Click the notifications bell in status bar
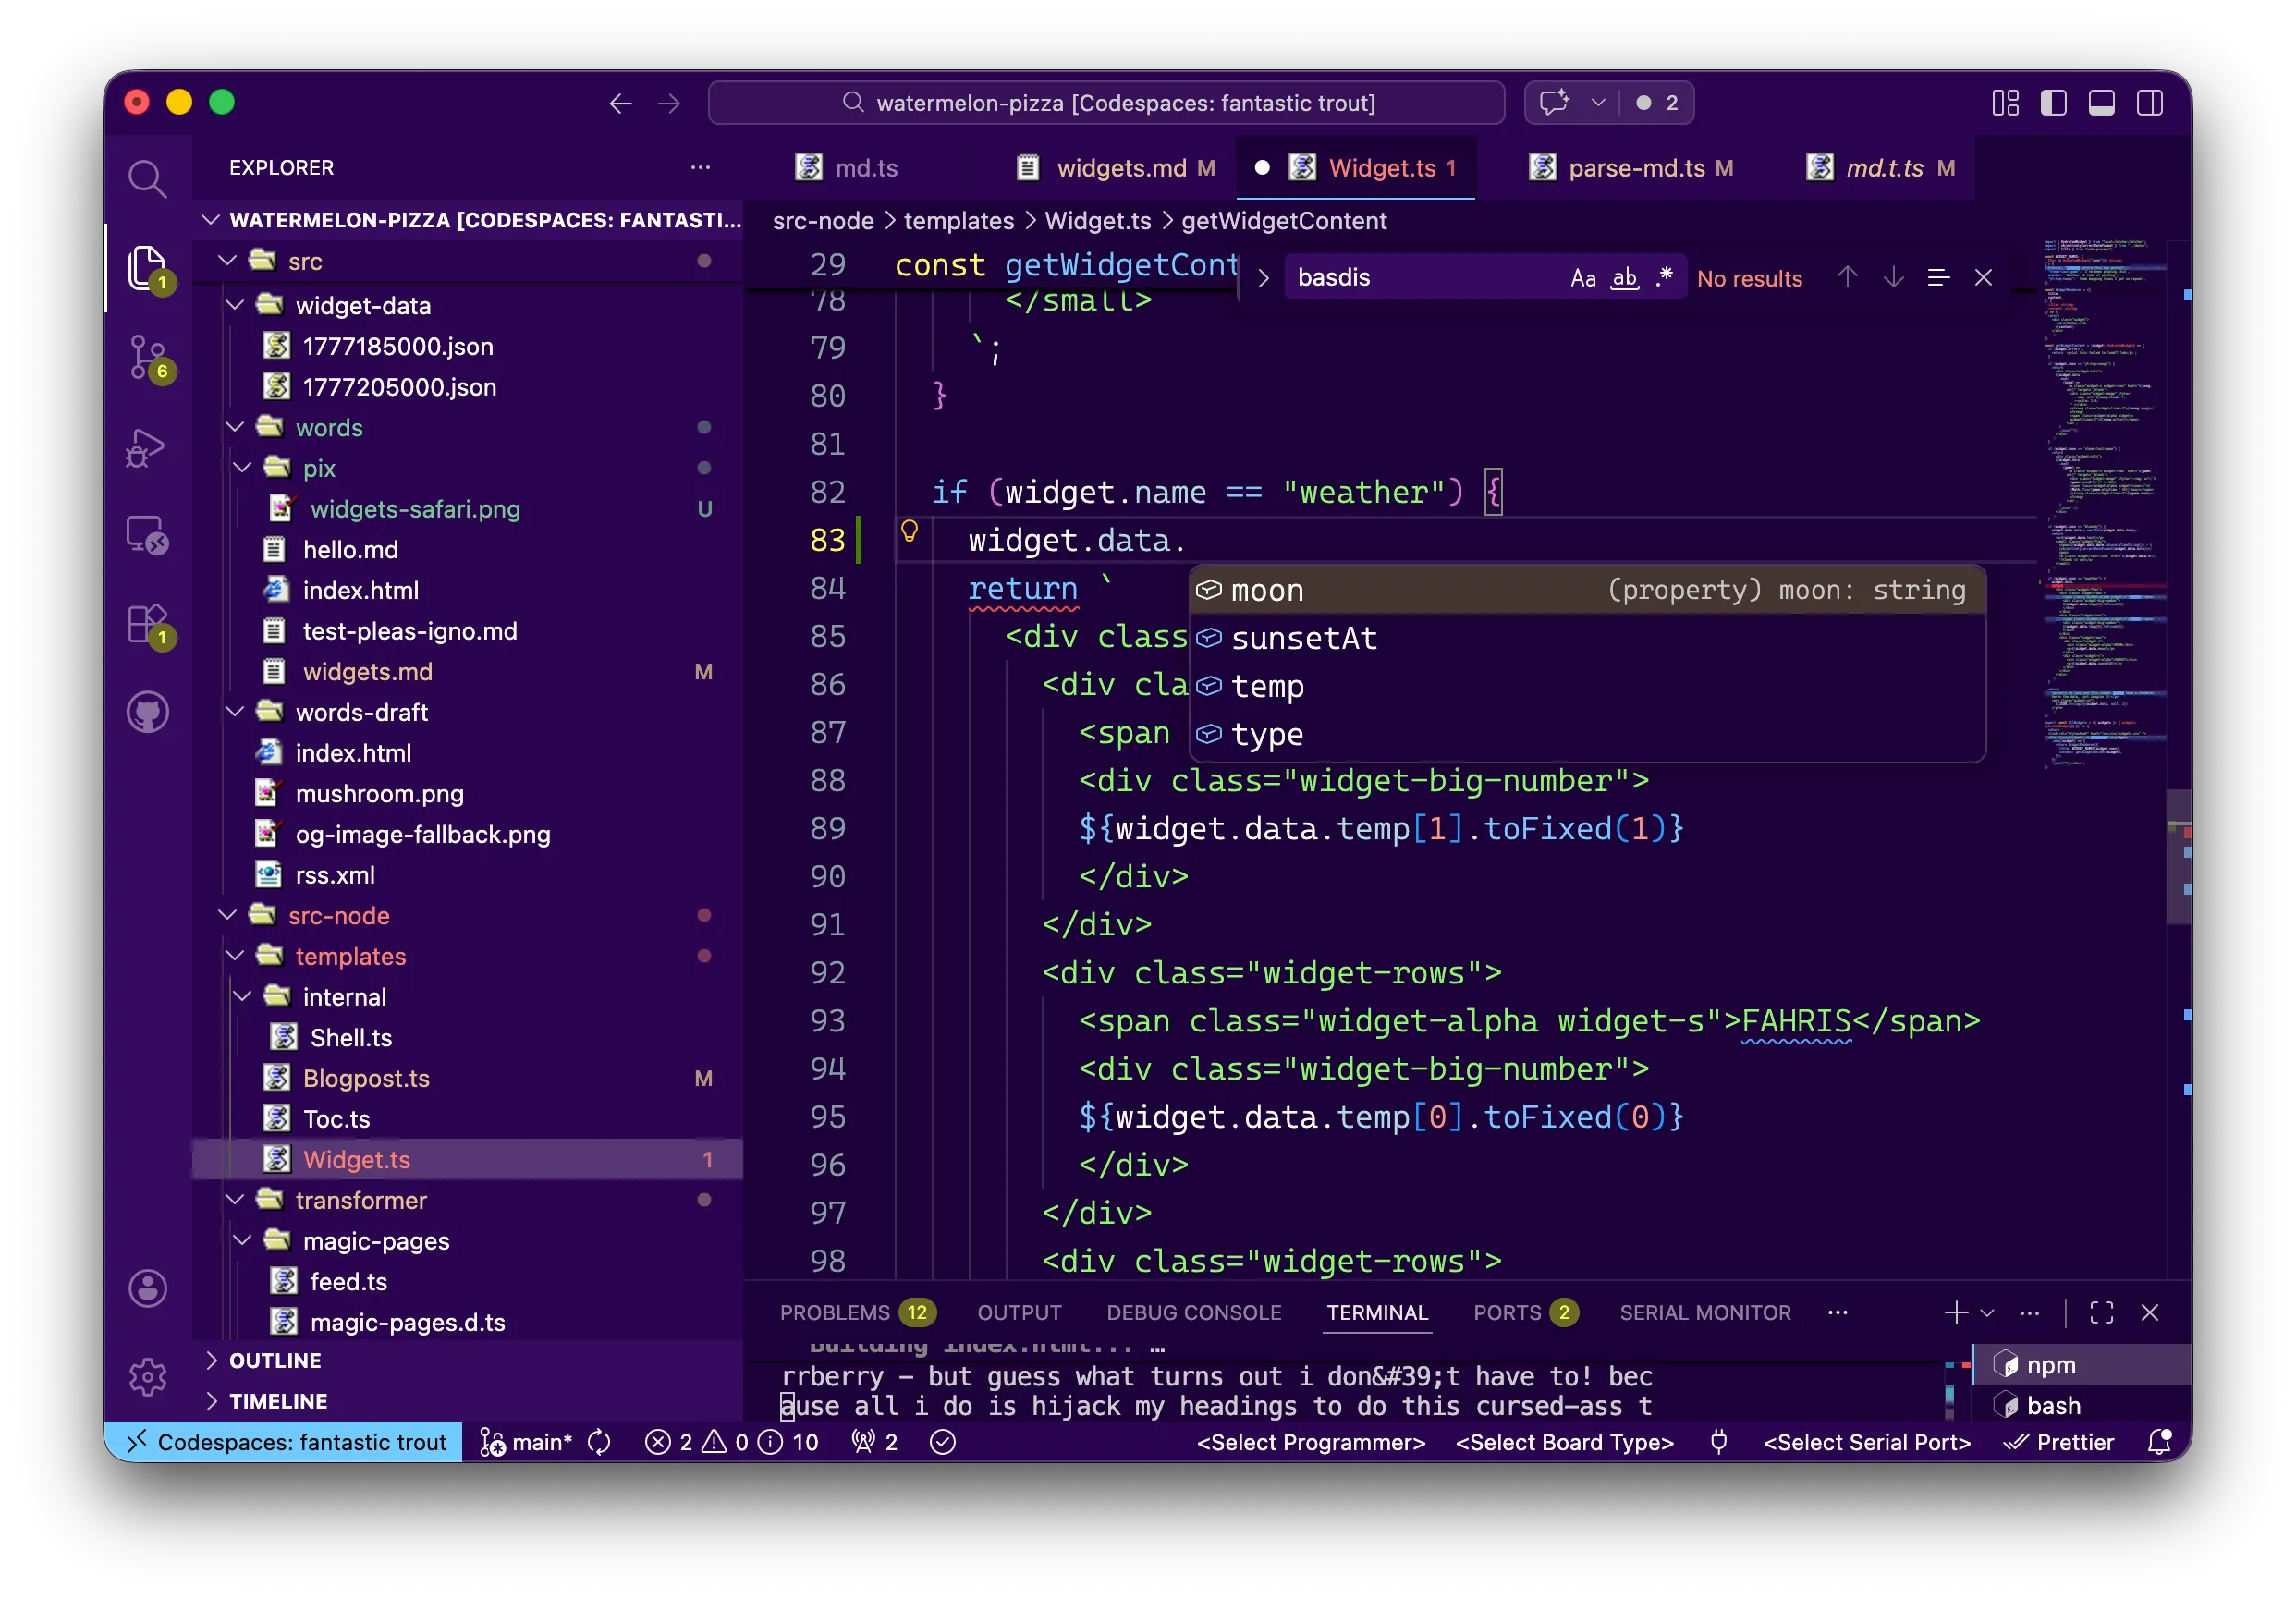The image size is (2296, 1599). [x=2158, y=1442]
